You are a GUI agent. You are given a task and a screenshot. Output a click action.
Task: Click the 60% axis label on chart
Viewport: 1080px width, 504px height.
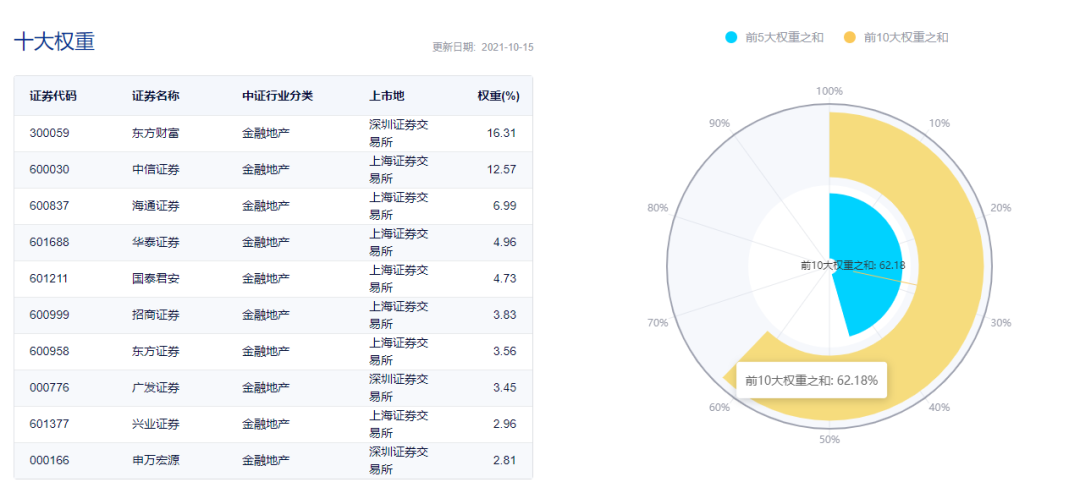point(719,407)
